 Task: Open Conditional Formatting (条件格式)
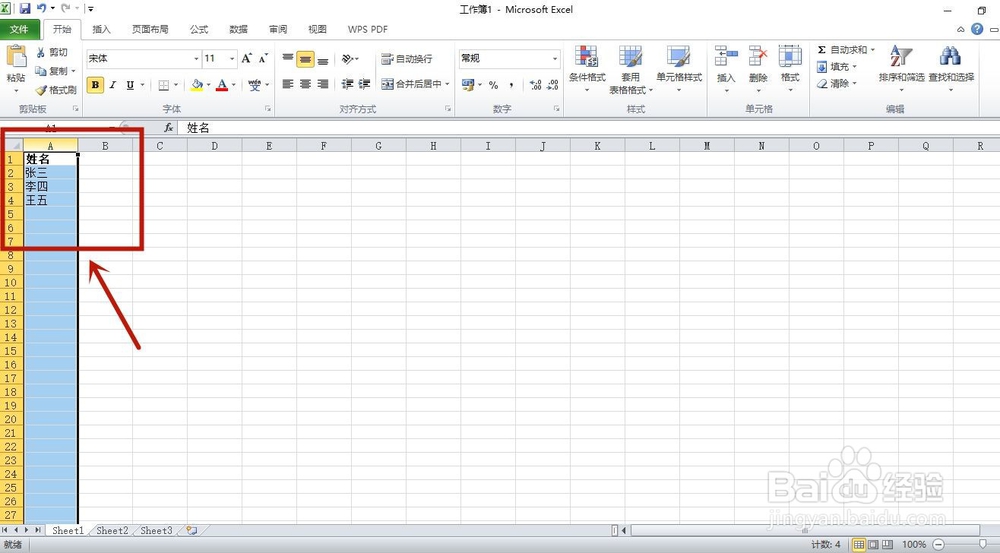(x=587, y=70)
